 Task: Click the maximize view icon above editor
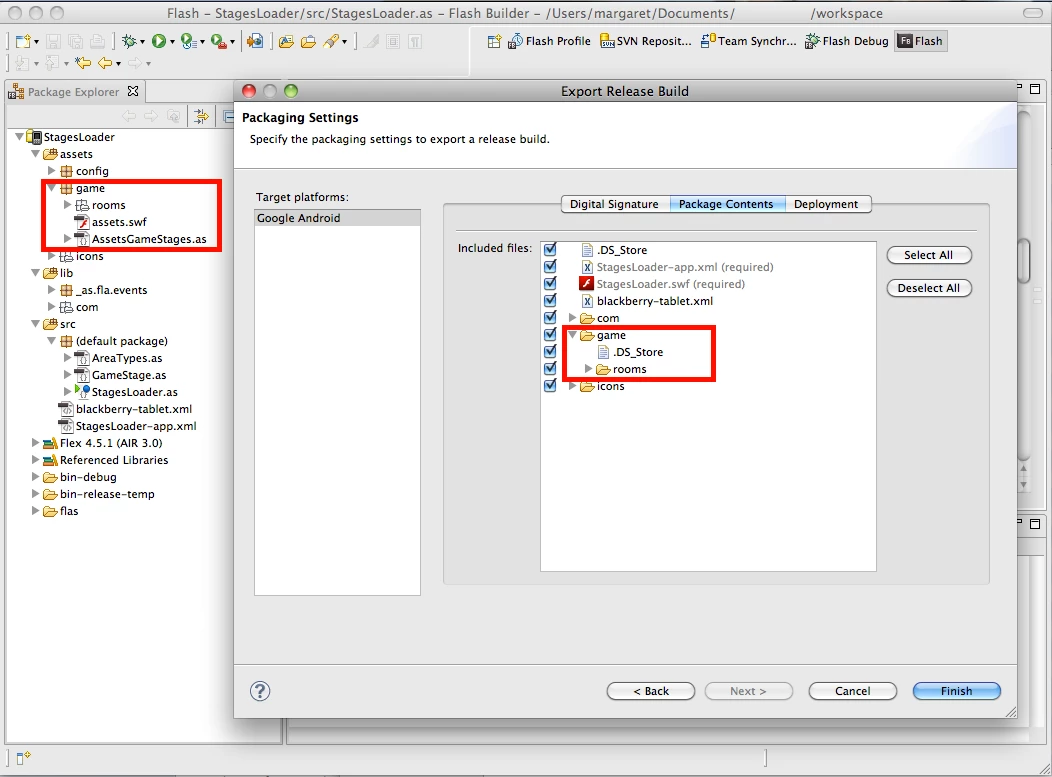[x=1035, y=88]
